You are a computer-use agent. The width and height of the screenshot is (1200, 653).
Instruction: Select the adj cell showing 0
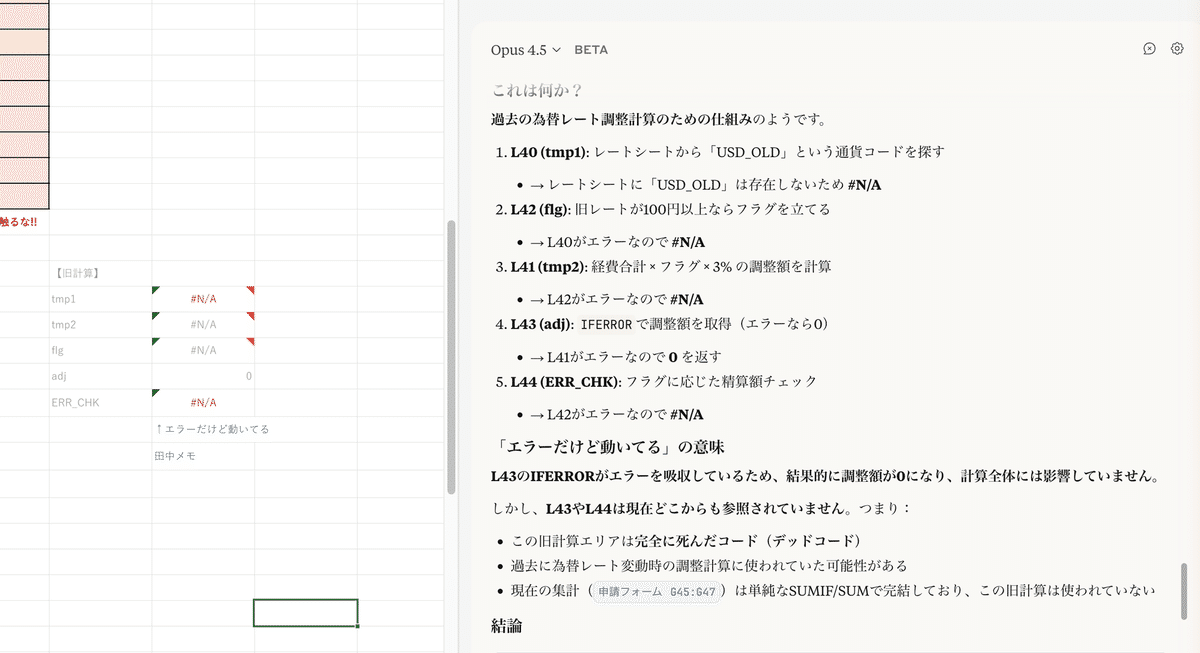tap(203, 377)
